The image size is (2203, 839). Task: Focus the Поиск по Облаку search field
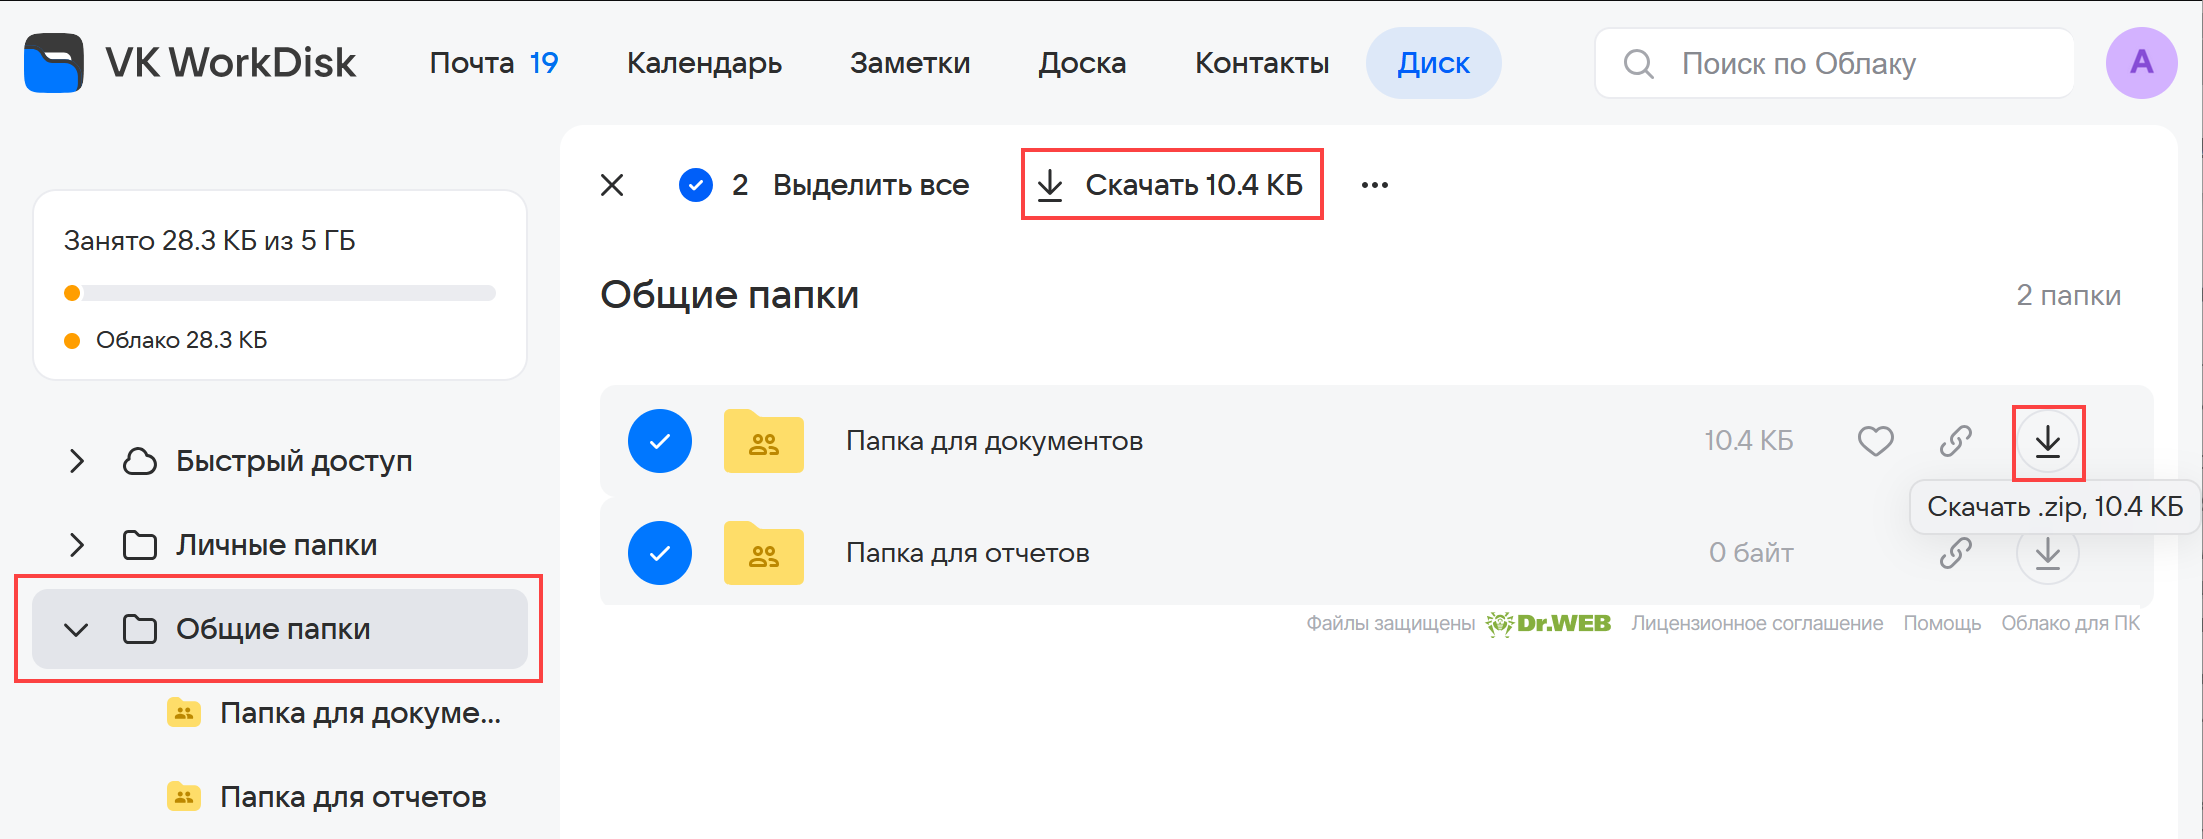(x=1850, y=63)
